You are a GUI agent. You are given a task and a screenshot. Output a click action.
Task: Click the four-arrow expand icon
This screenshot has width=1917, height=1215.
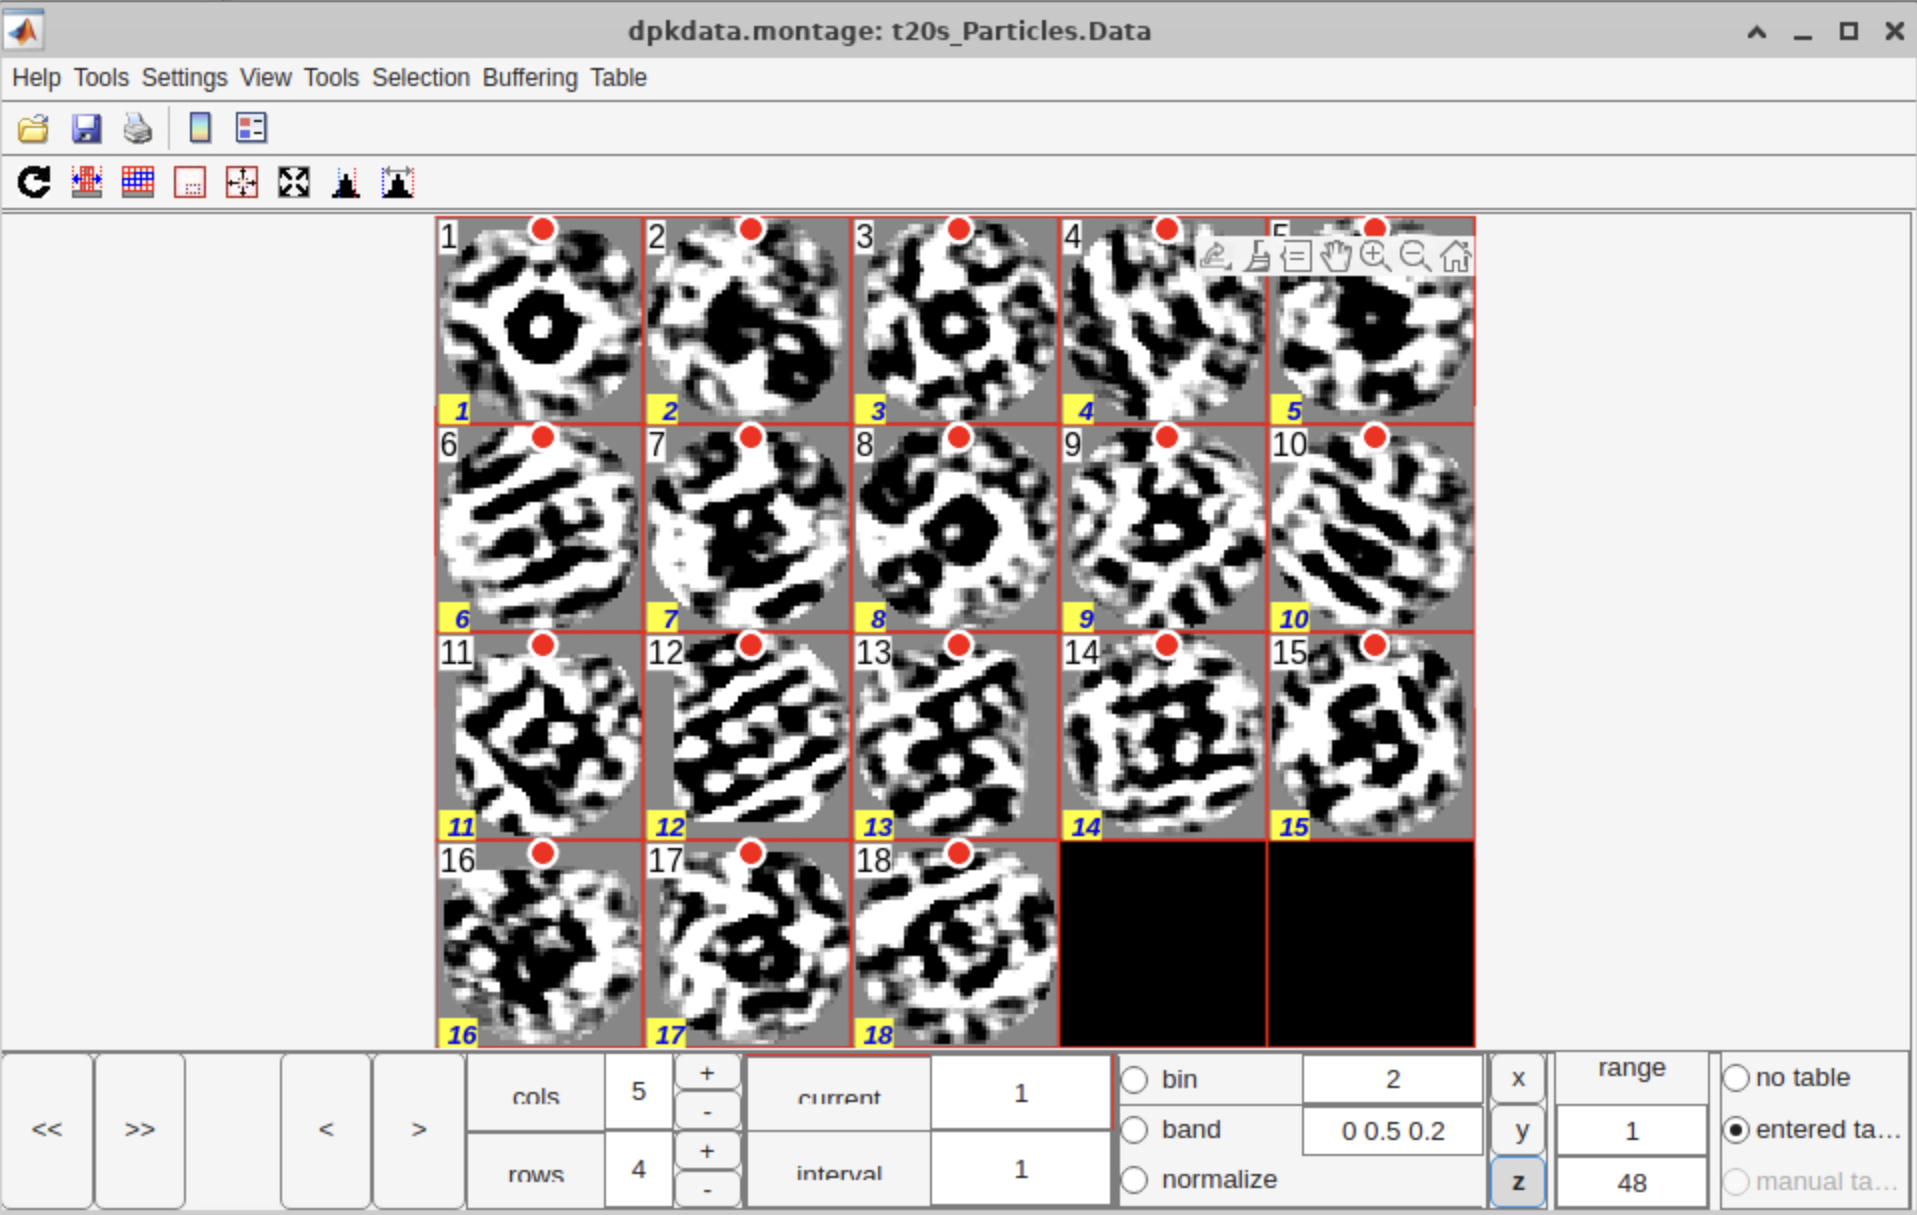(x=294, y=182)
